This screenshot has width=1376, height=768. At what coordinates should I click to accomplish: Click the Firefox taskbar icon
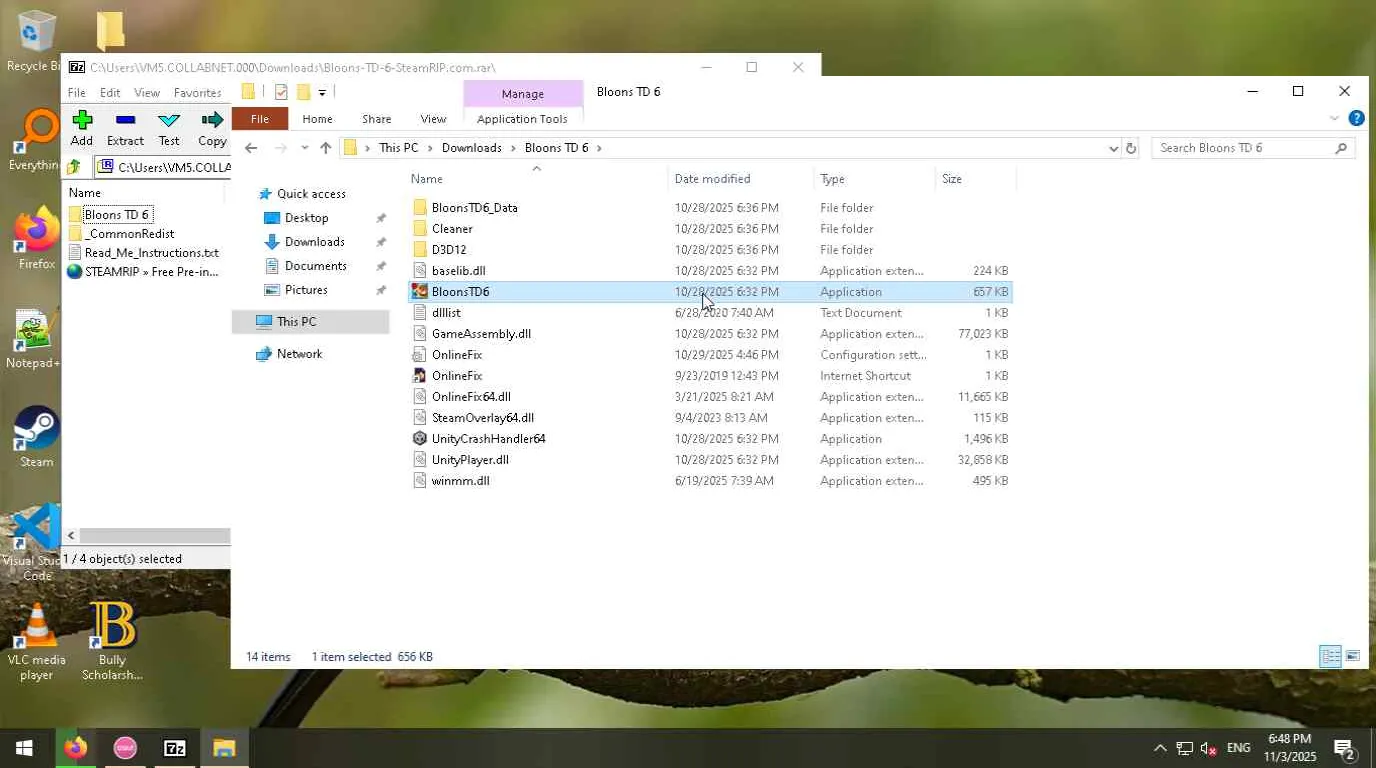(x=75, y=748)
